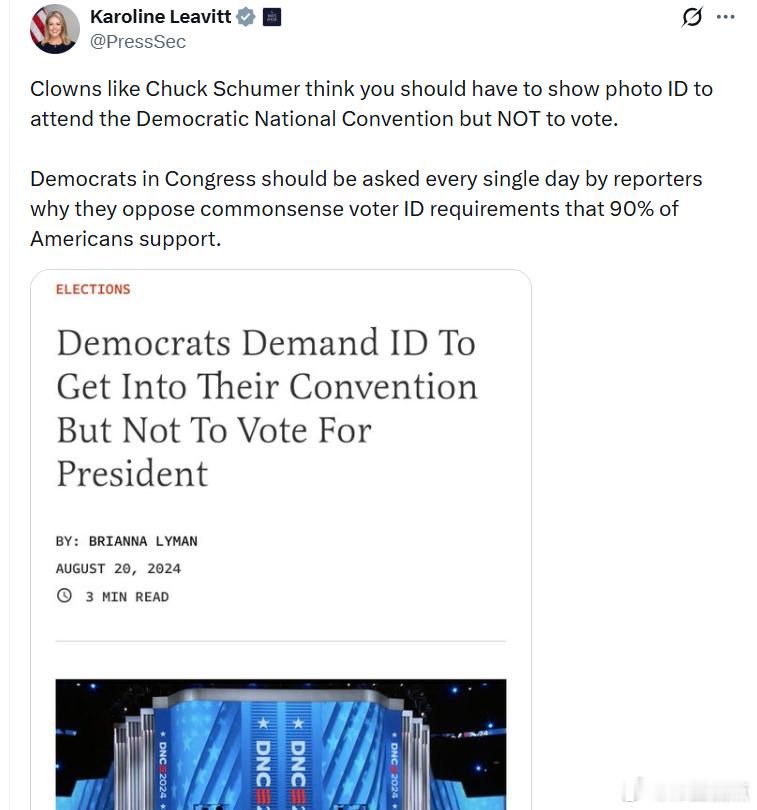Click the August 20, 2024 article date
This screenshot has width=757, height=810.
[x=118, y=568]
